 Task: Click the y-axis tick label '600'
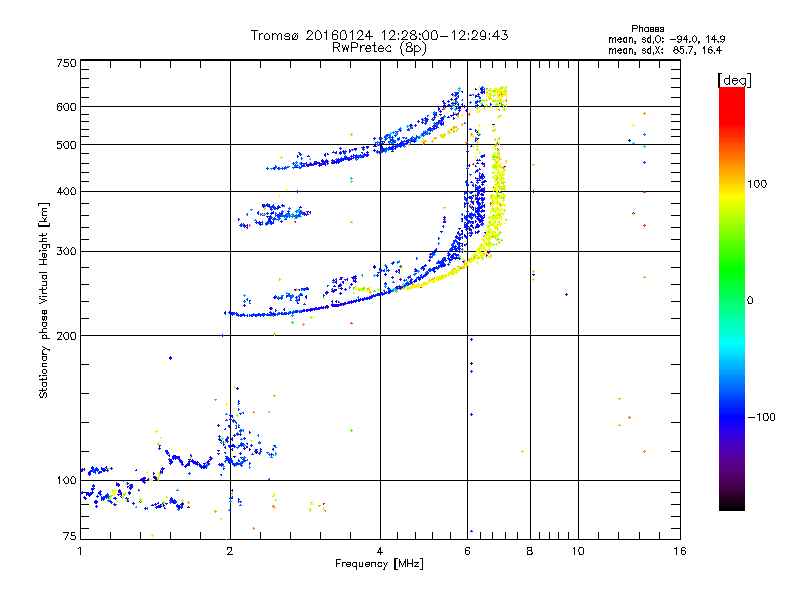pyautogui.click(x=66, y=107)
